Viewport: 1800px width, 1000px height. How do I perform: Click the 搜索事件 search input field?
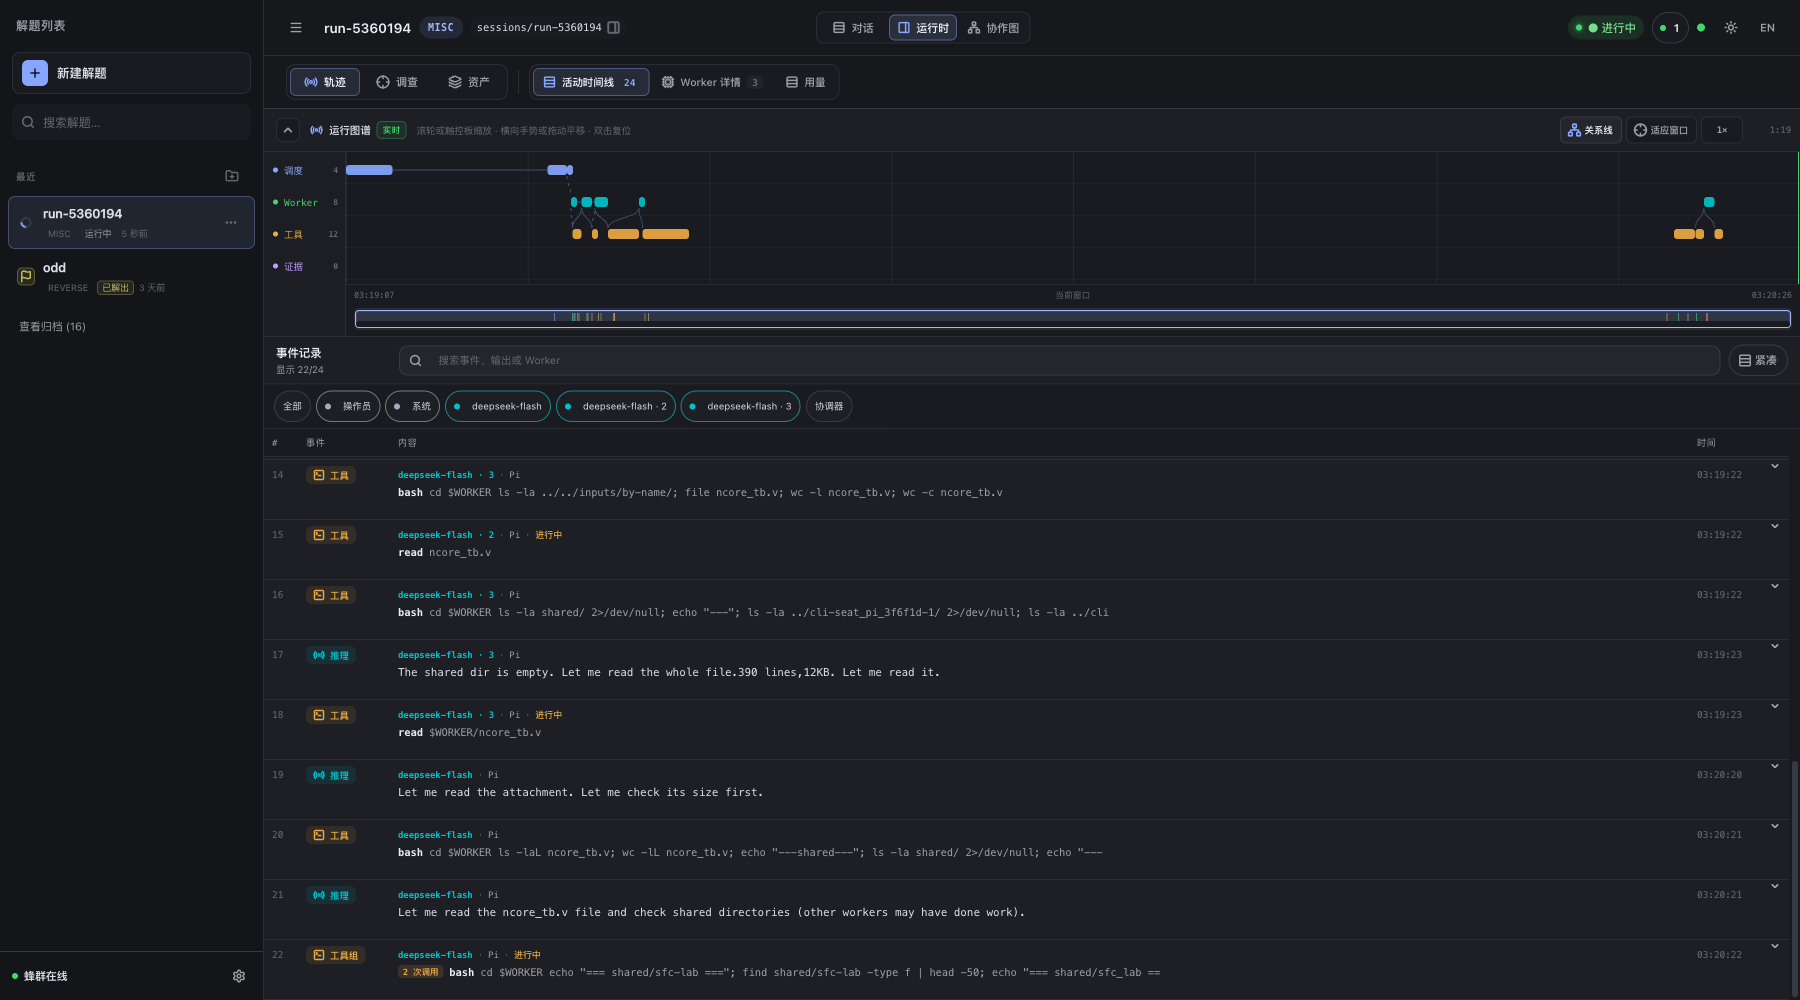1059,360
